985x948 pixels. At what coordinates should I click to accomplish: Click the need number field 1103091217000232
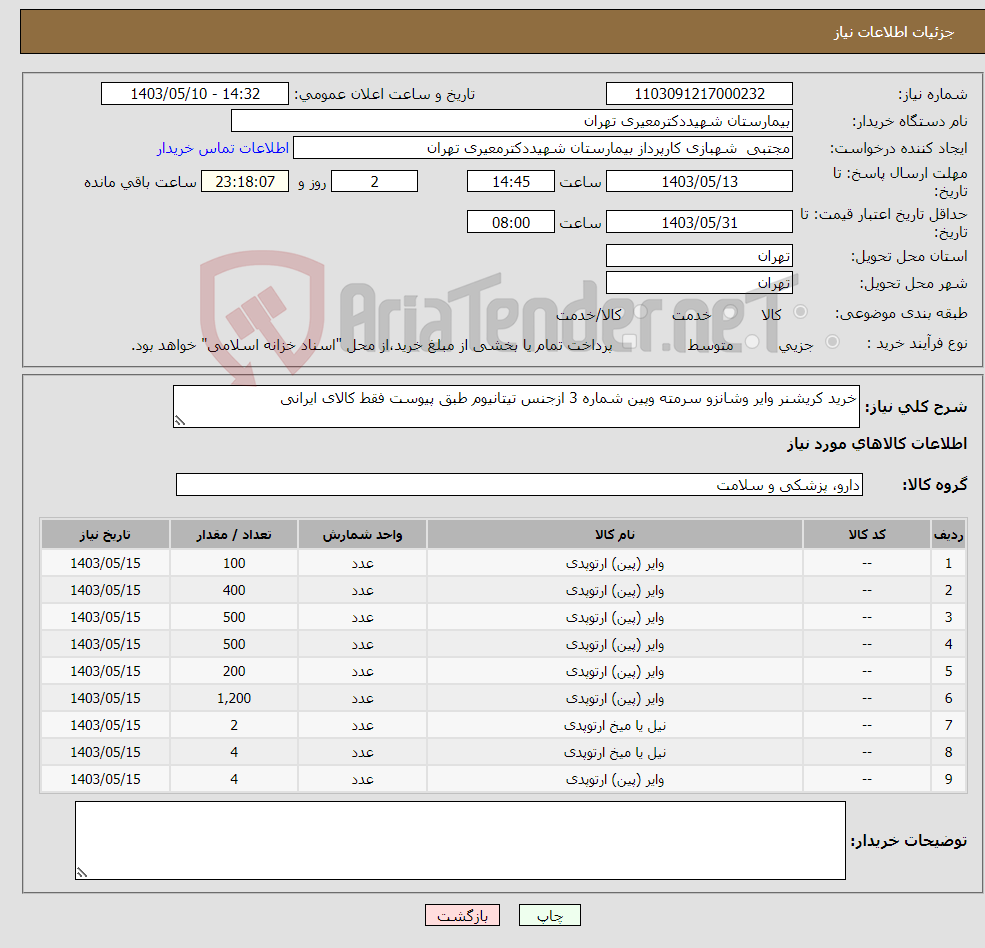pos(699,94)
